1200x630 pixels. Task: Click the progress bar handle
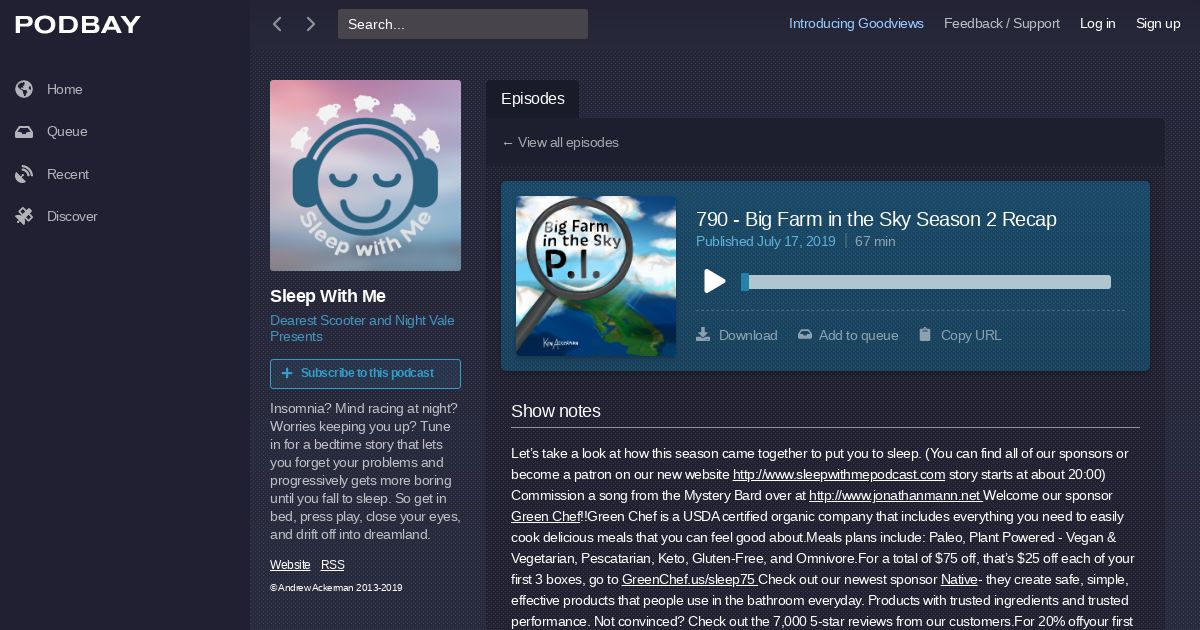[745, 282]
